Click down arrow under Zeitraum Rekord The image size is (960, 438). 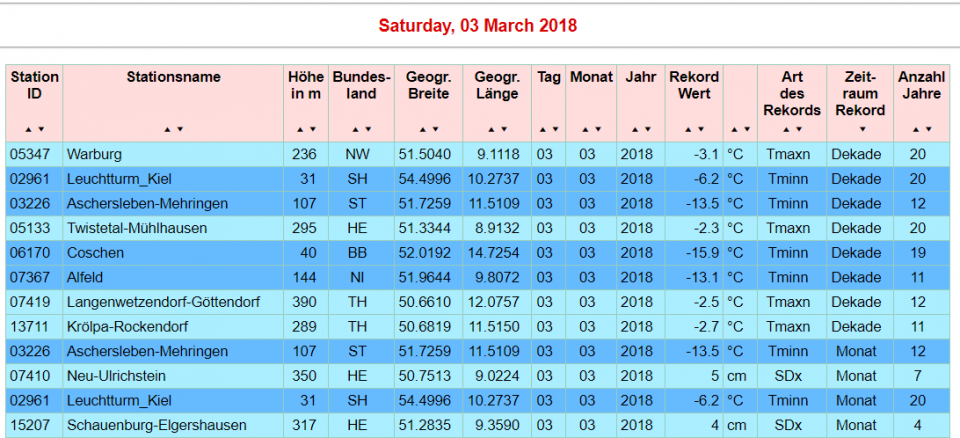862,129
